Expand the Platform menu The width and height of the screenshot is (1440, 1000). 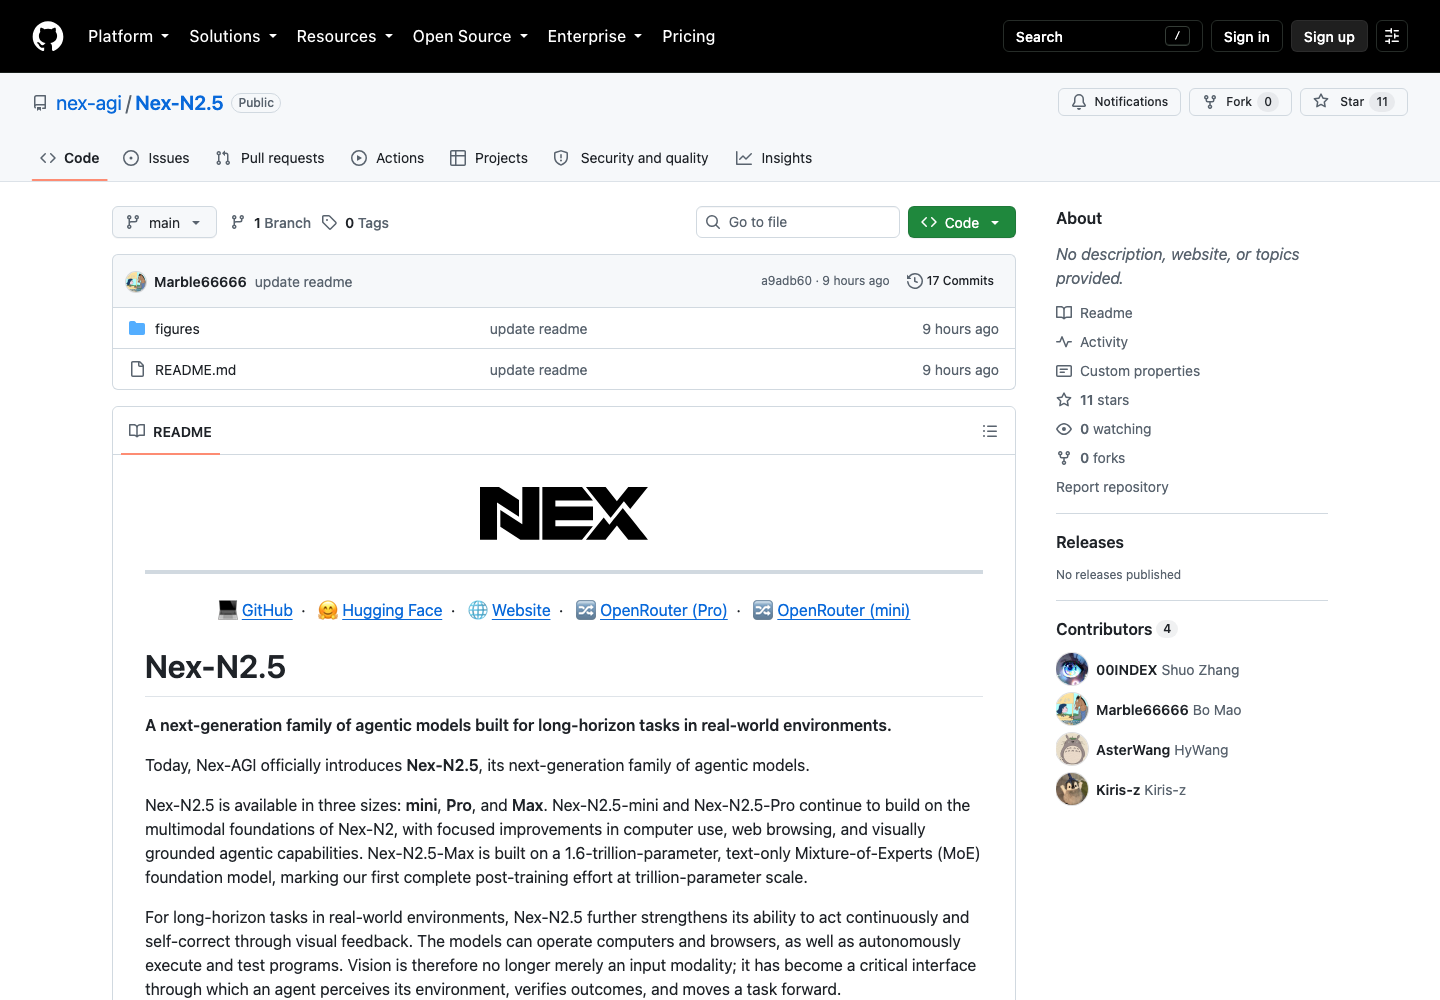tap(128, 36)
